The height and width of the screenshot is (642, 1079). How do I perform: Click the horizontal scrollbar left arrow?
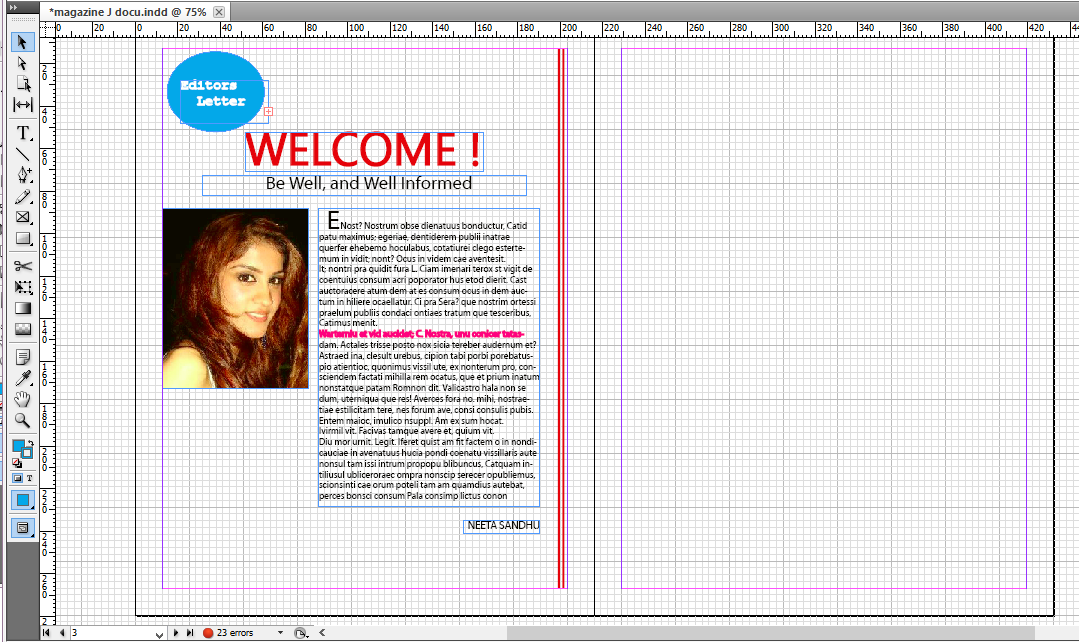322,633
